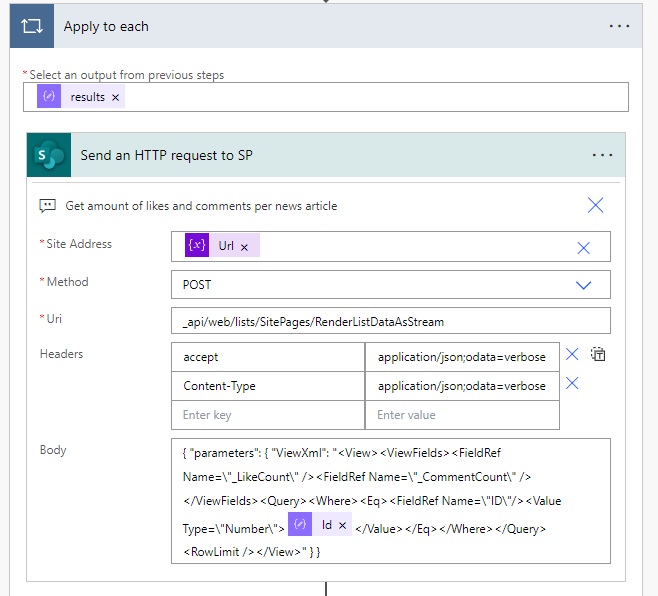Delete the accept header row
The image size is (658, 596).
572,354
